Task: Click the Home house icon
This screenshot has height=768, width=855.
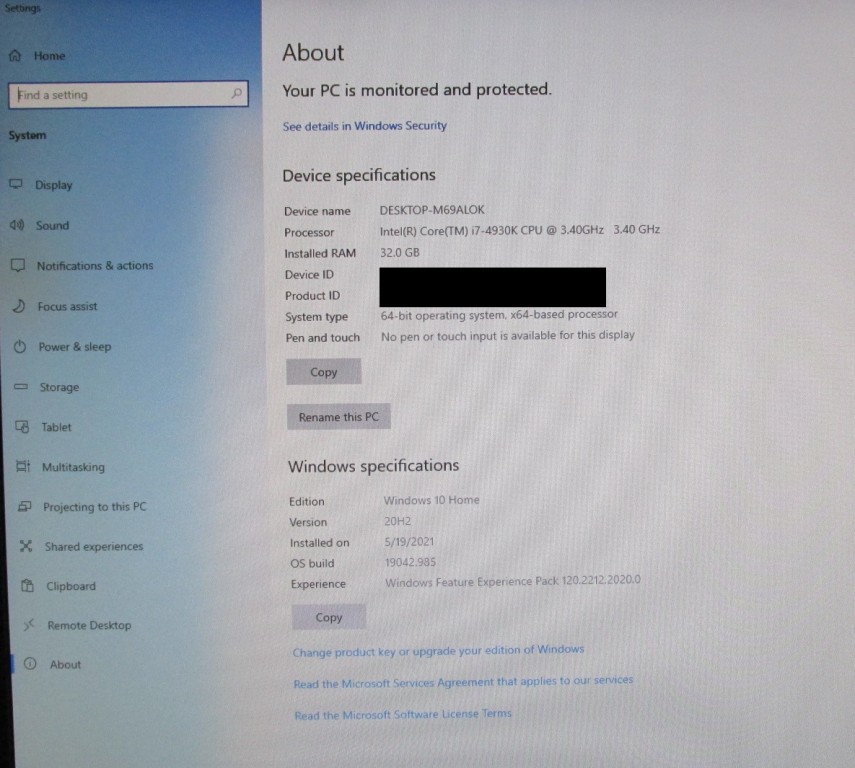Action: [15, 55]
